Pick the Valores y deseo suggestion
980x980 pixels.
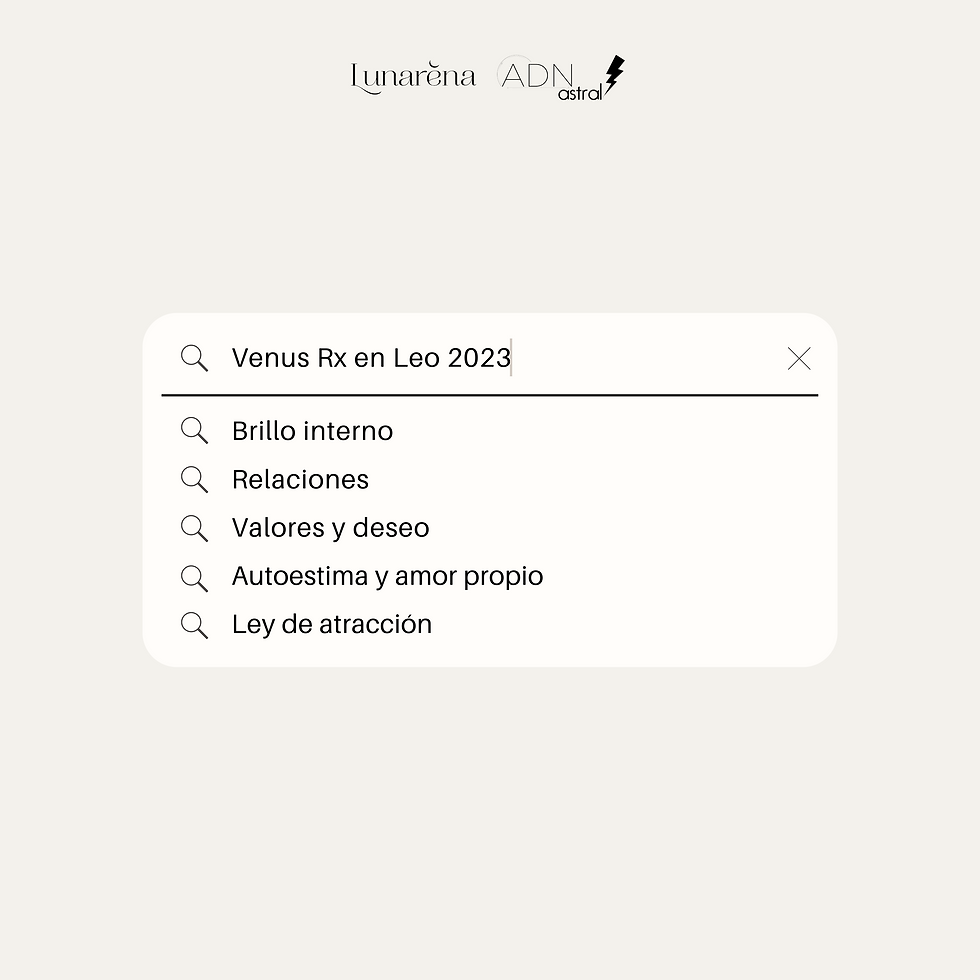click(x=330, y=528)
